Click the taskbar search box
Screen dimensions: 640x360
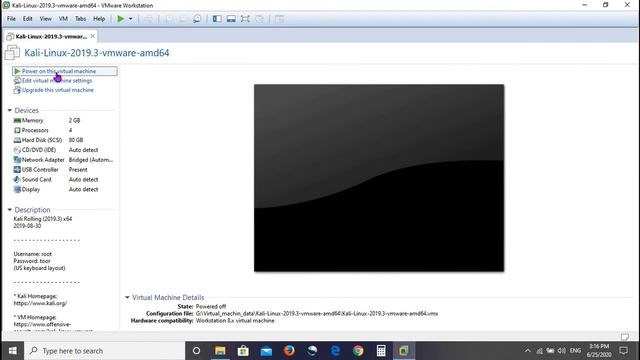click(x=104, y=351)
